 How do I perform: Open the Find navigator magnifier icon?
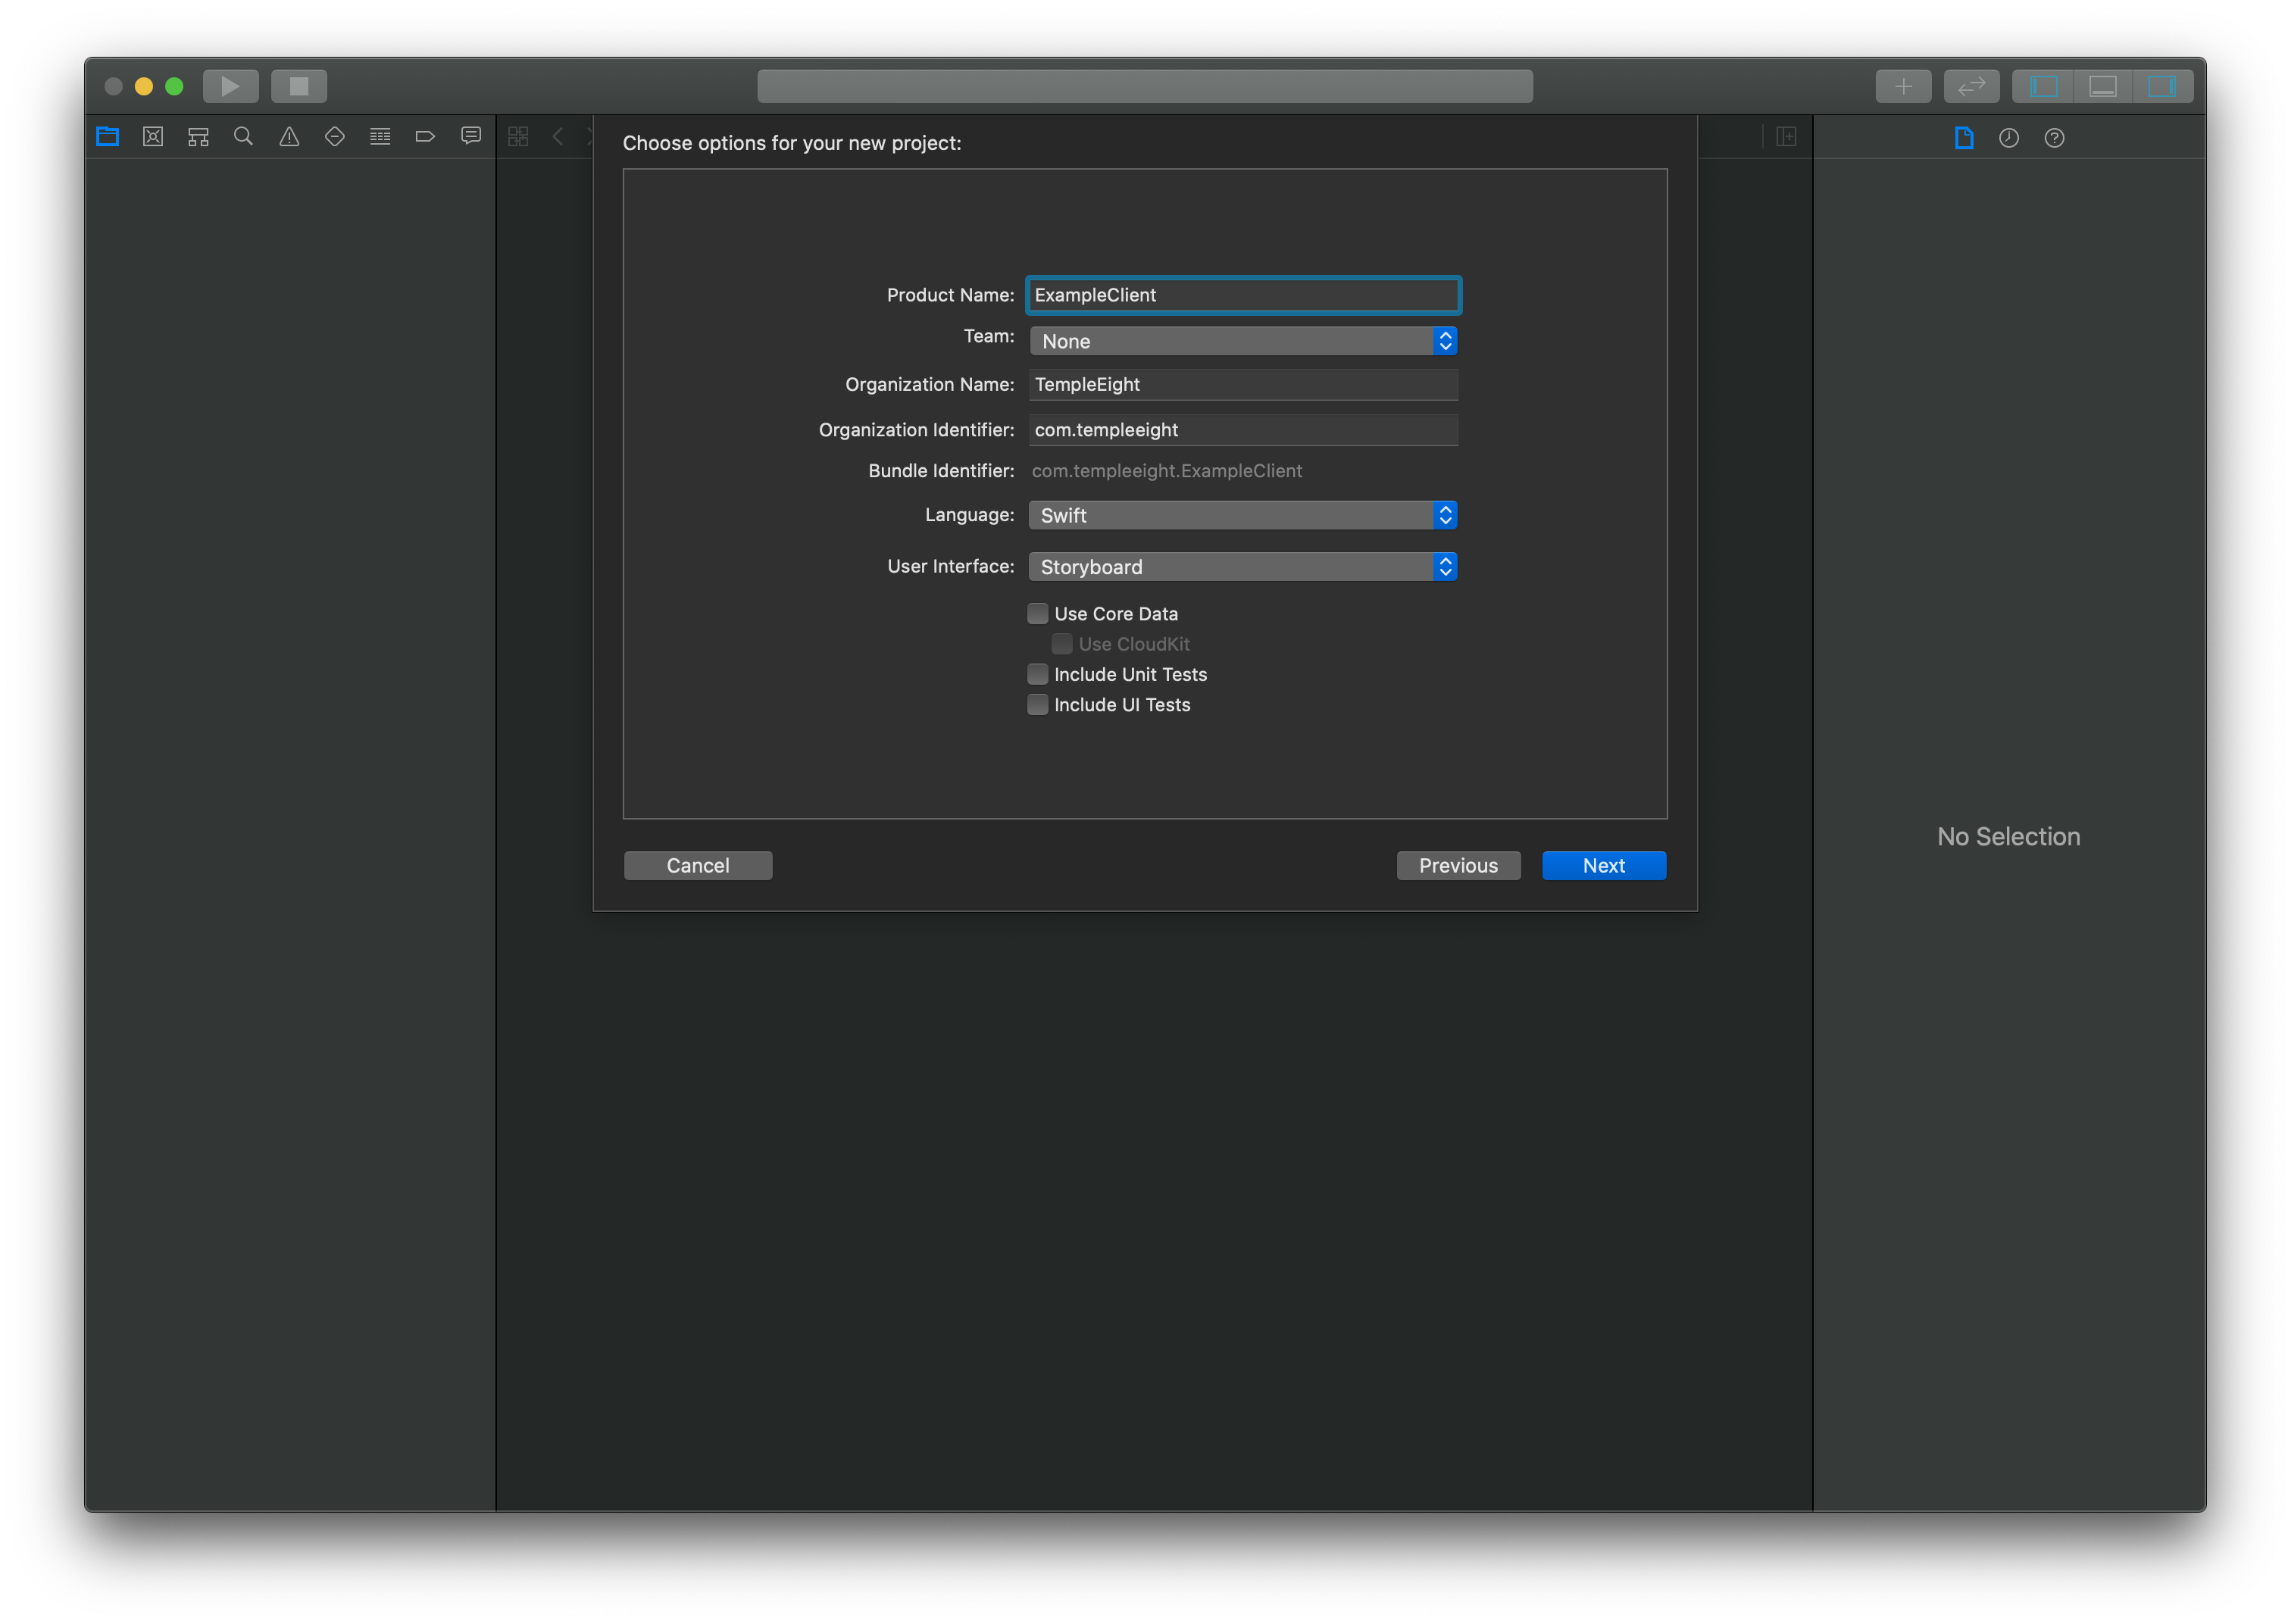[x=243, y=137]
